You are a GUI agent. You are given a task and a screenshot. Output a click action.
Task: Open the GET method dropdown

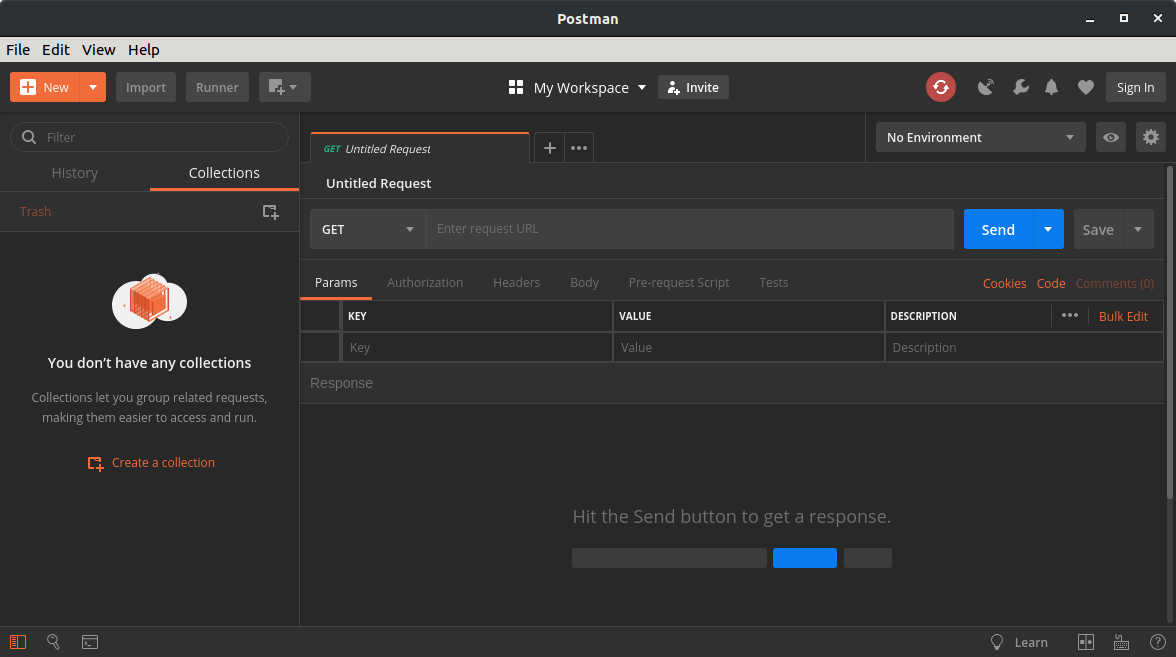pyautogui.click(x=367, y=229)
